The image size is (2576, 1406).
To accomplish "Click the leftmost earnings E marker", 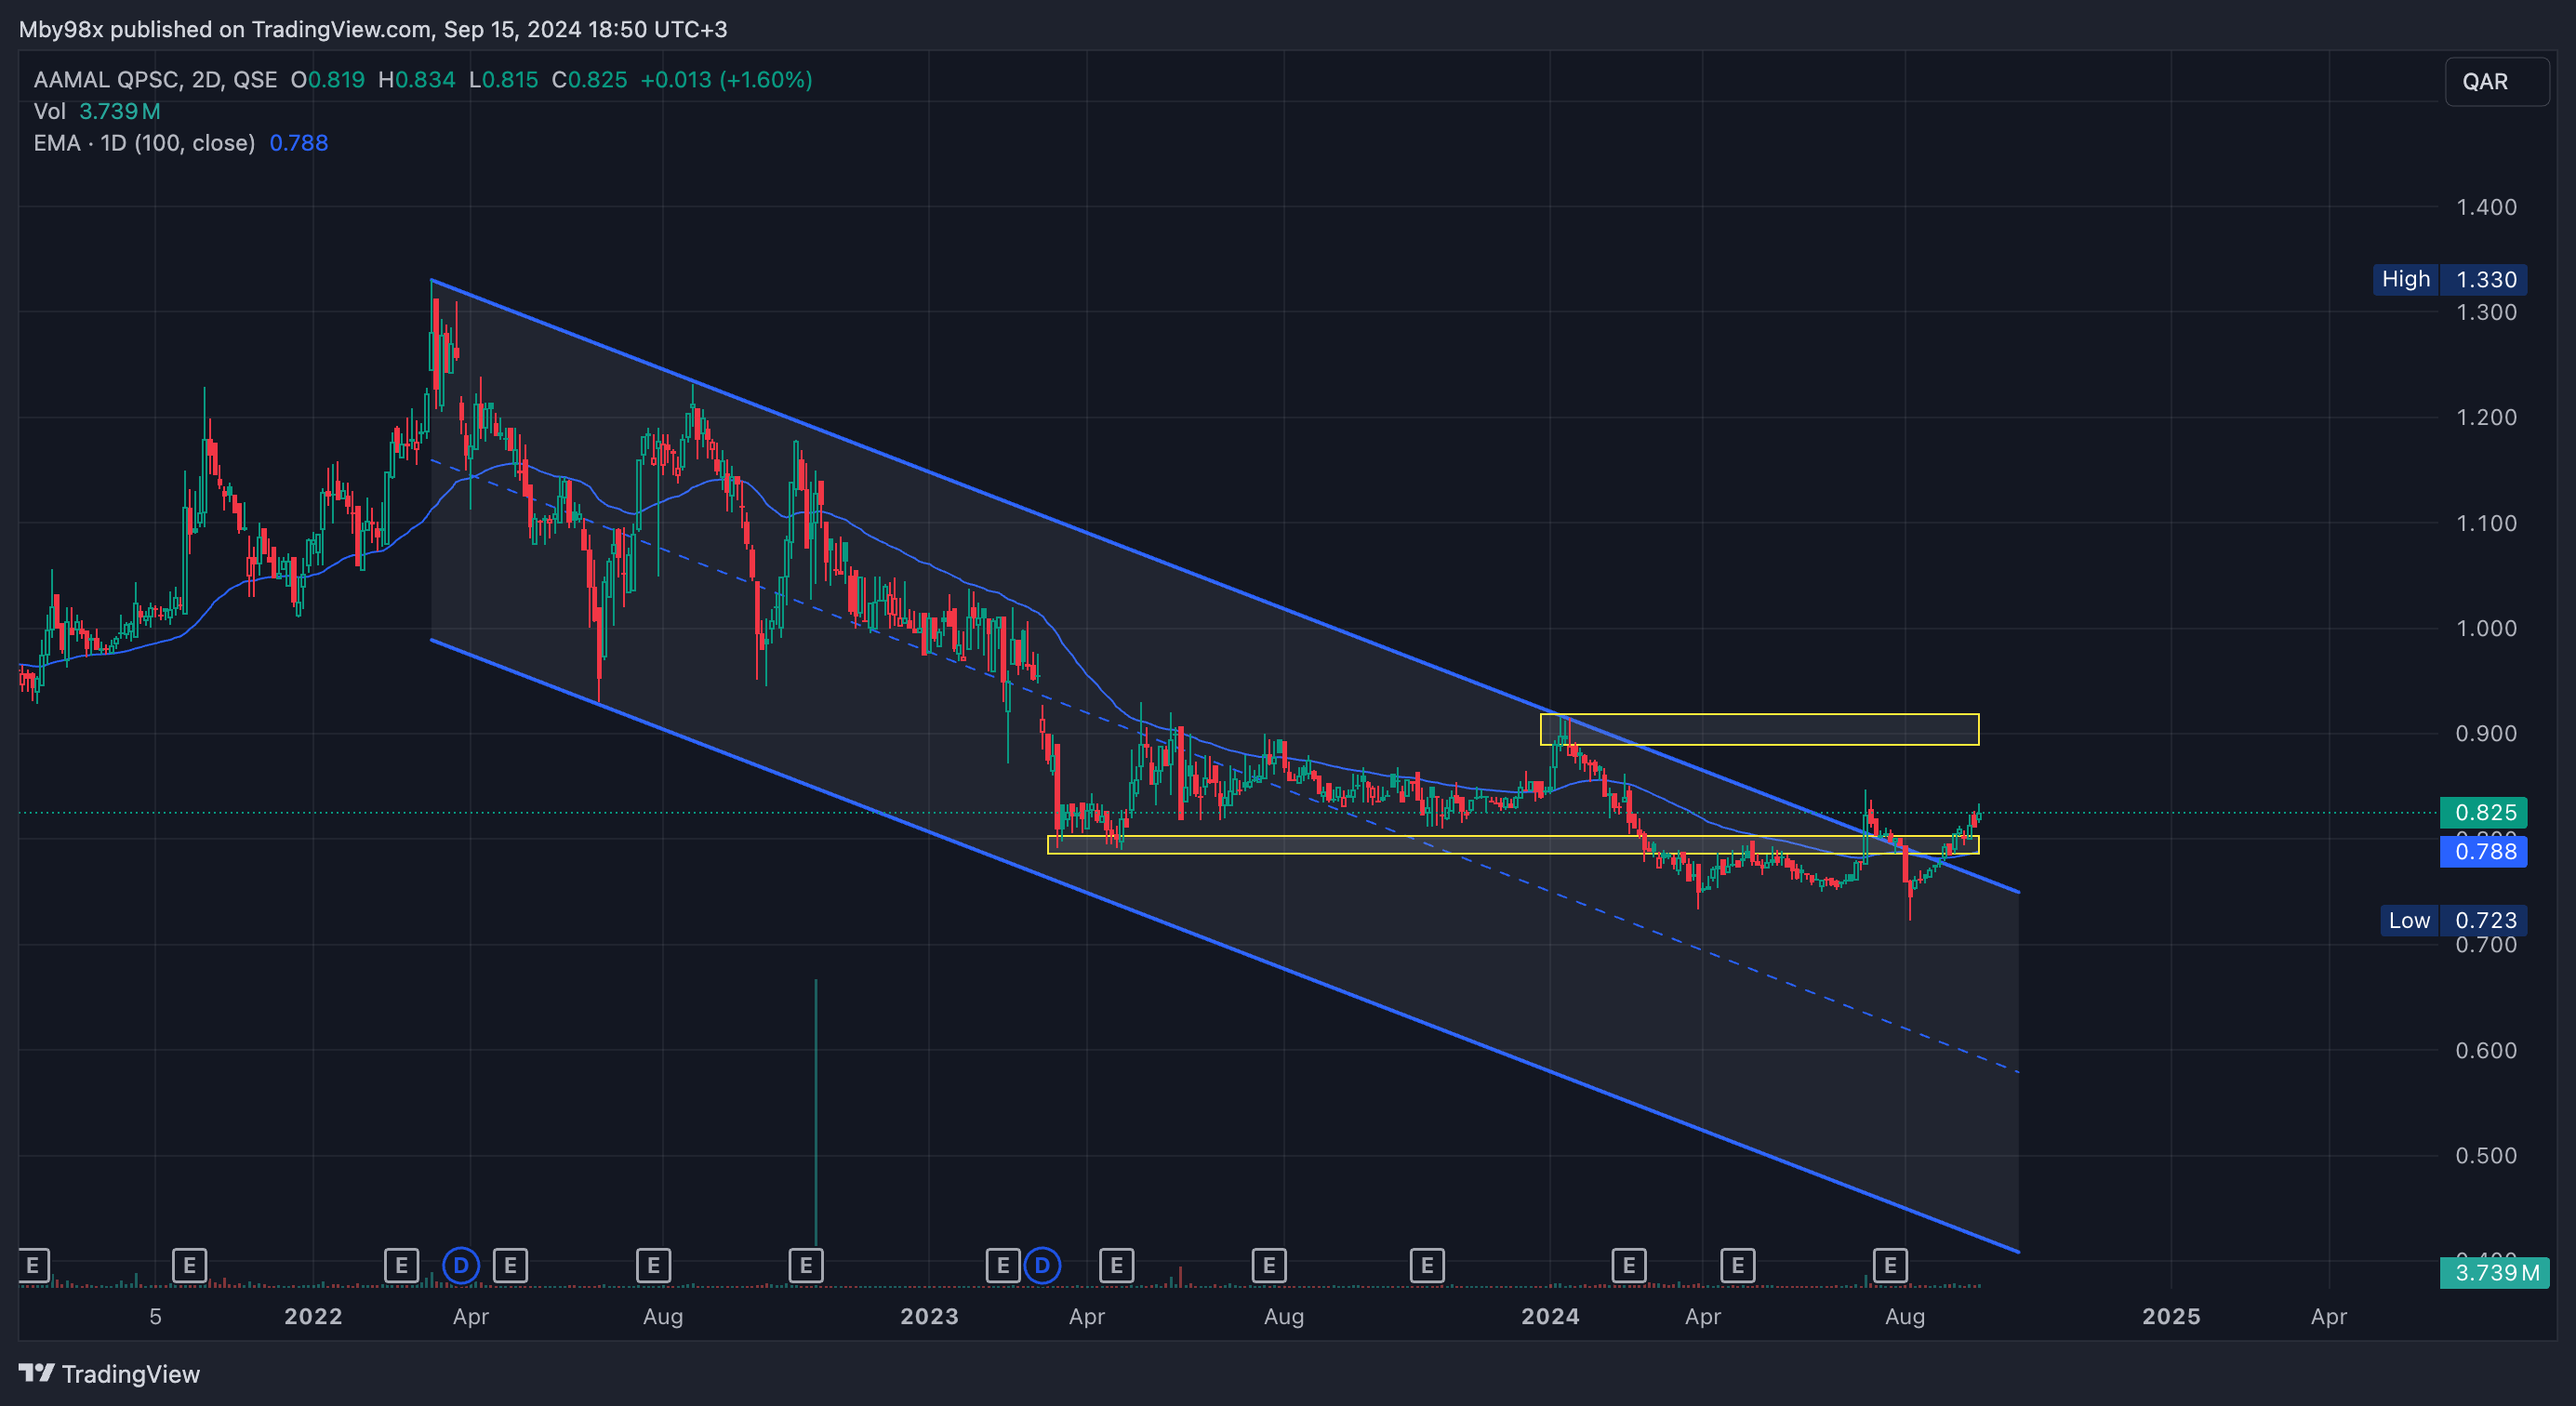I will [x=33, y=1266].
